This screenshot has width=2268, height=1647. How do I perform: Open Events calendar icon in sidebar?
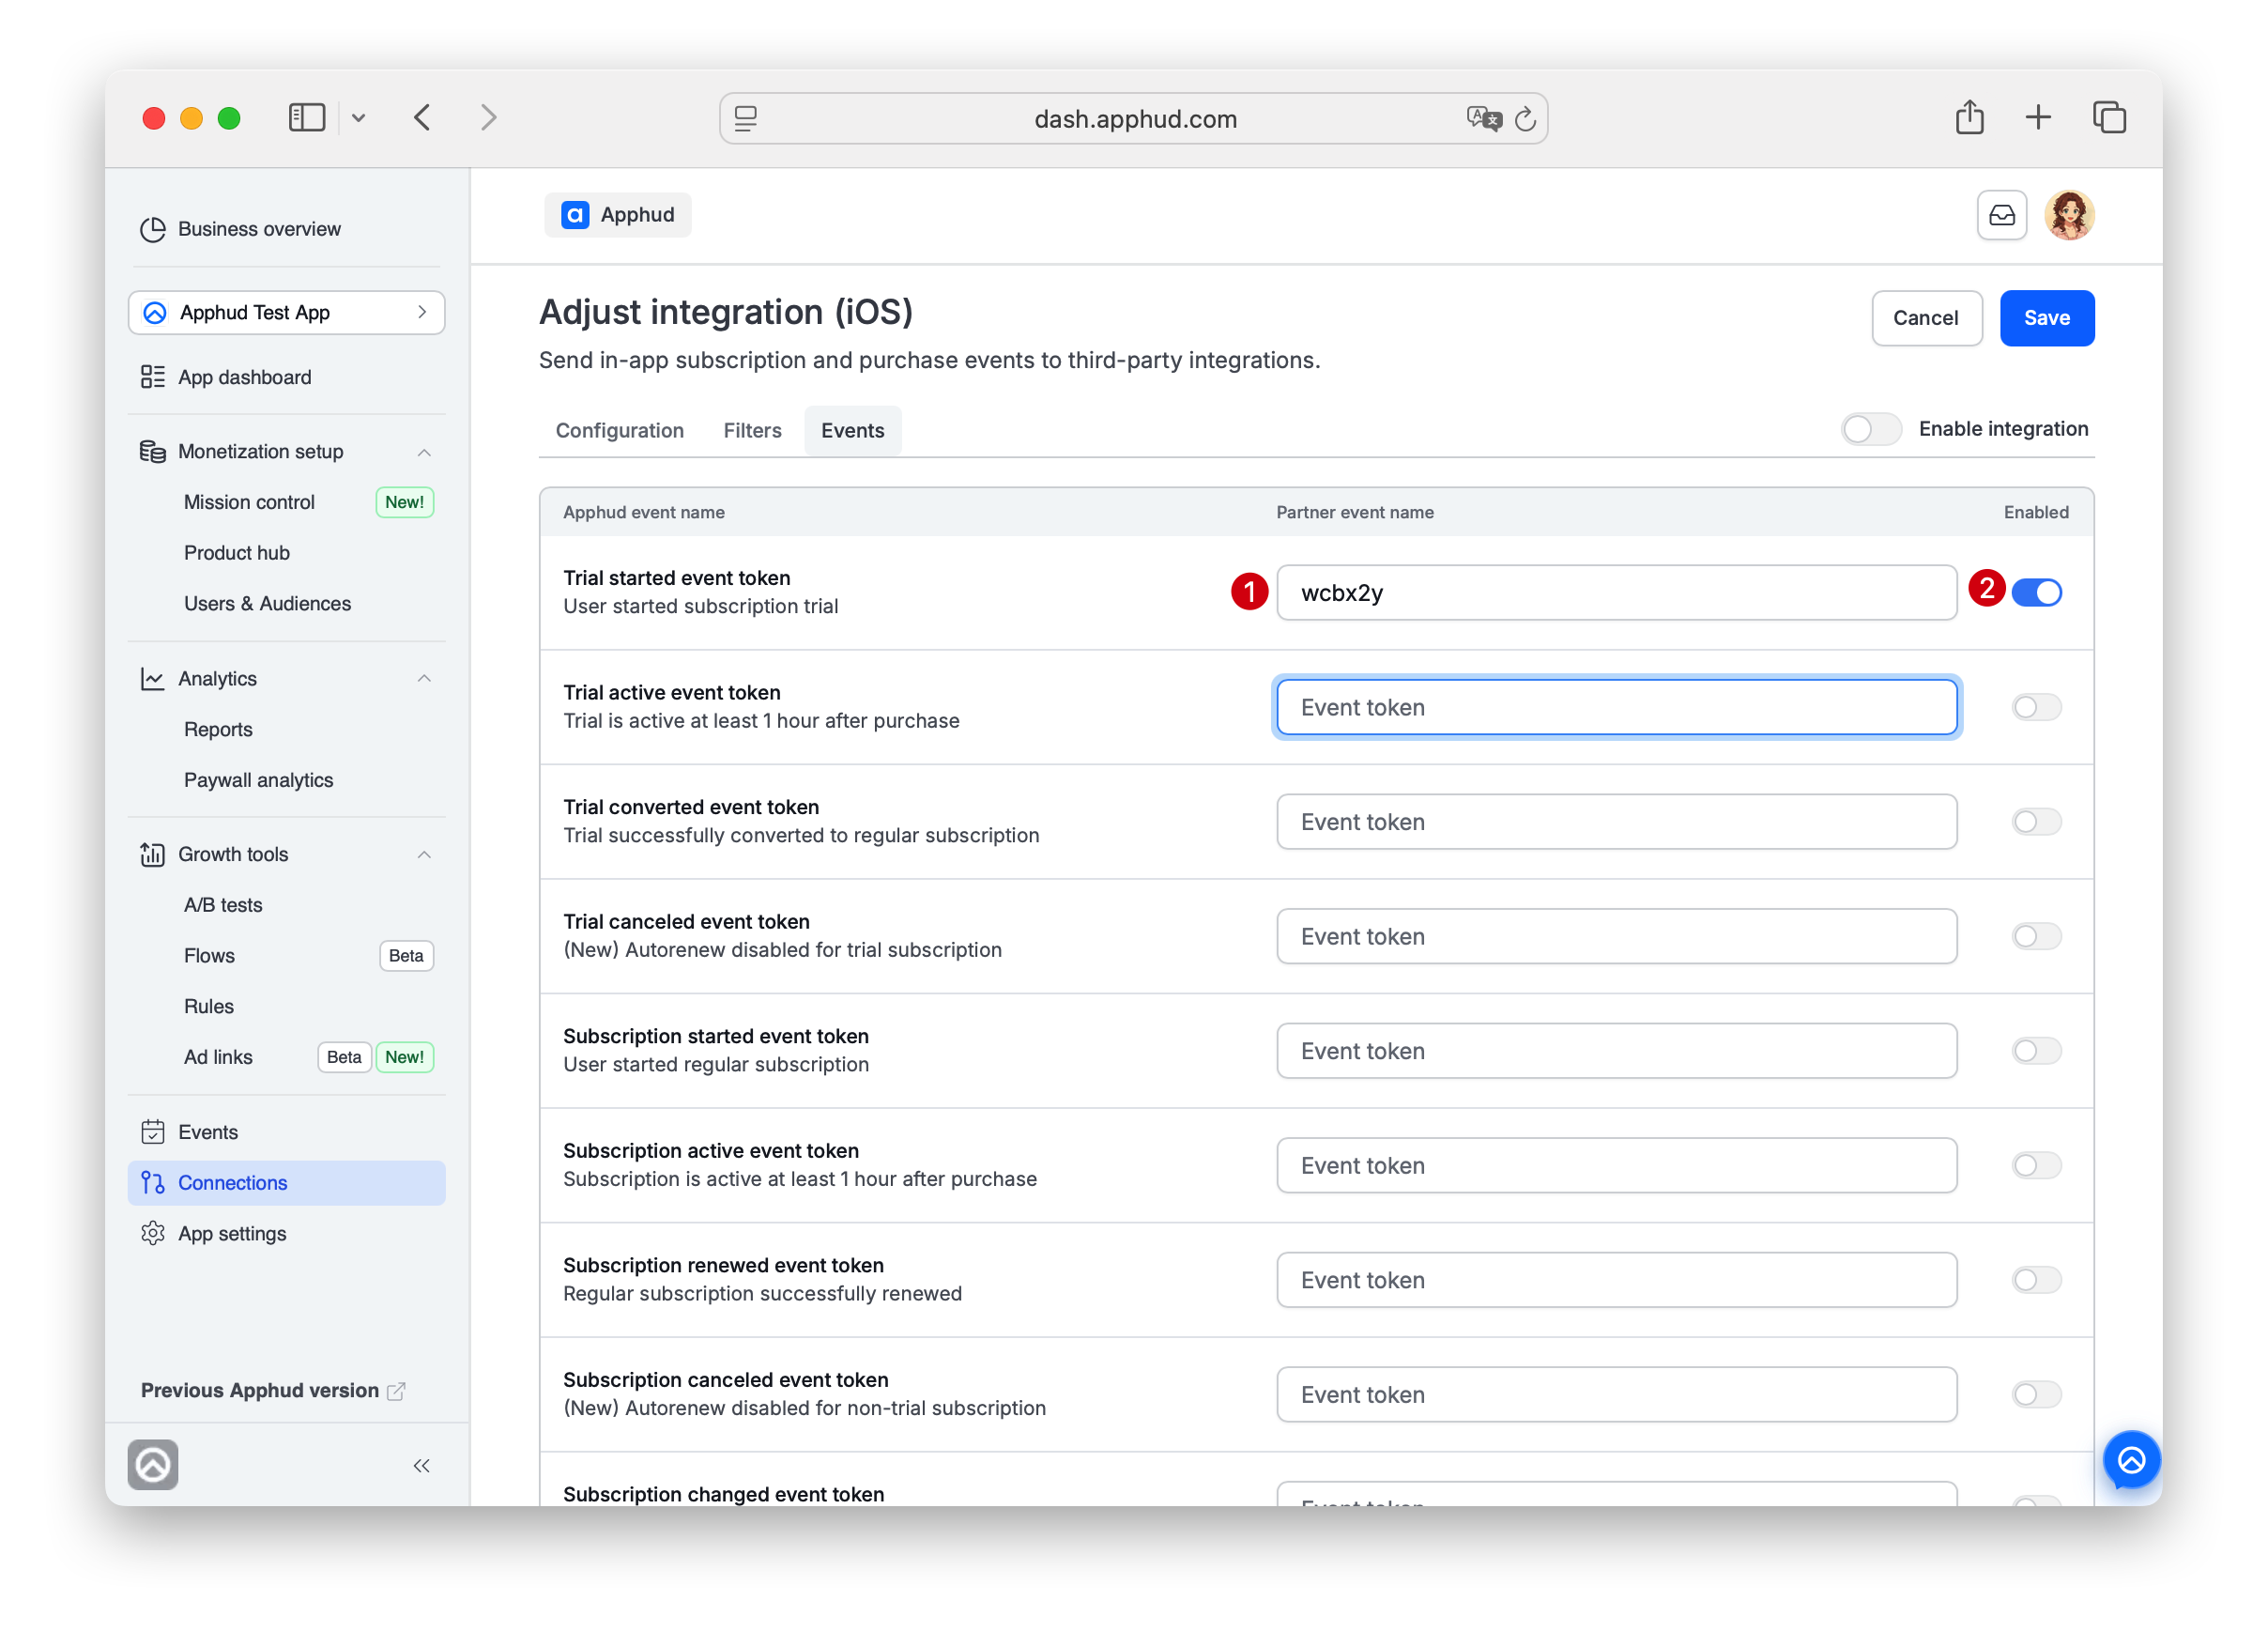pyautogui.click(x=152, y=1132)
